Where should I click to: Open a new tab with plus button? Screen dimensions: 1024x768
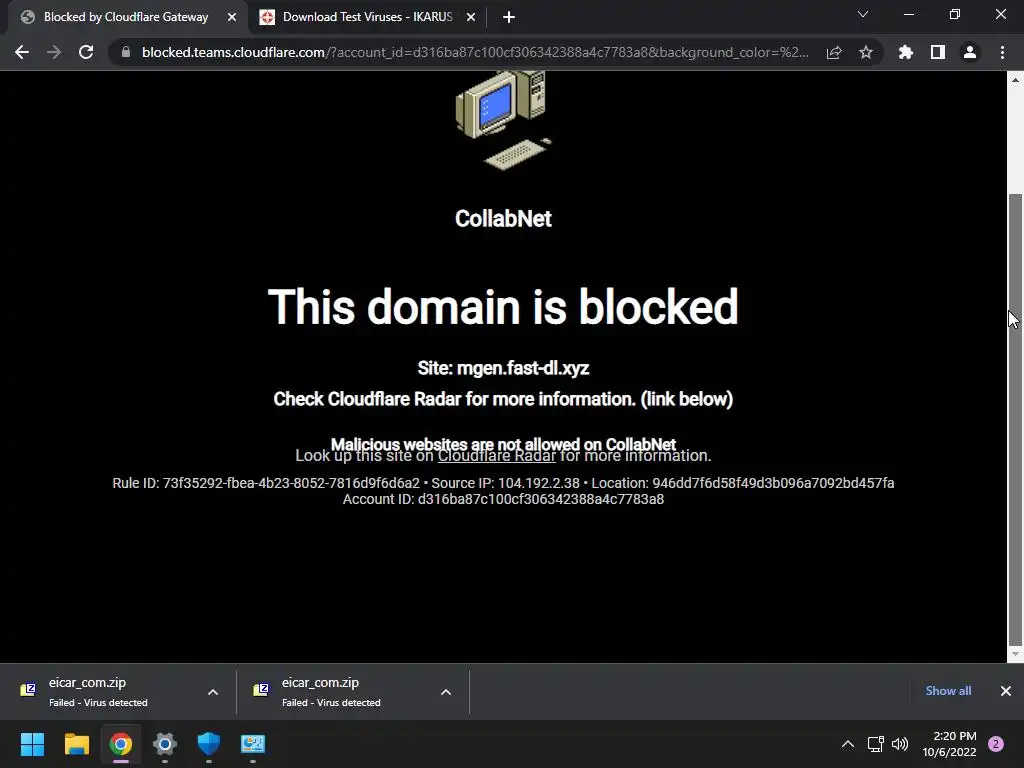pyautogui.click(x=509, y=17)
